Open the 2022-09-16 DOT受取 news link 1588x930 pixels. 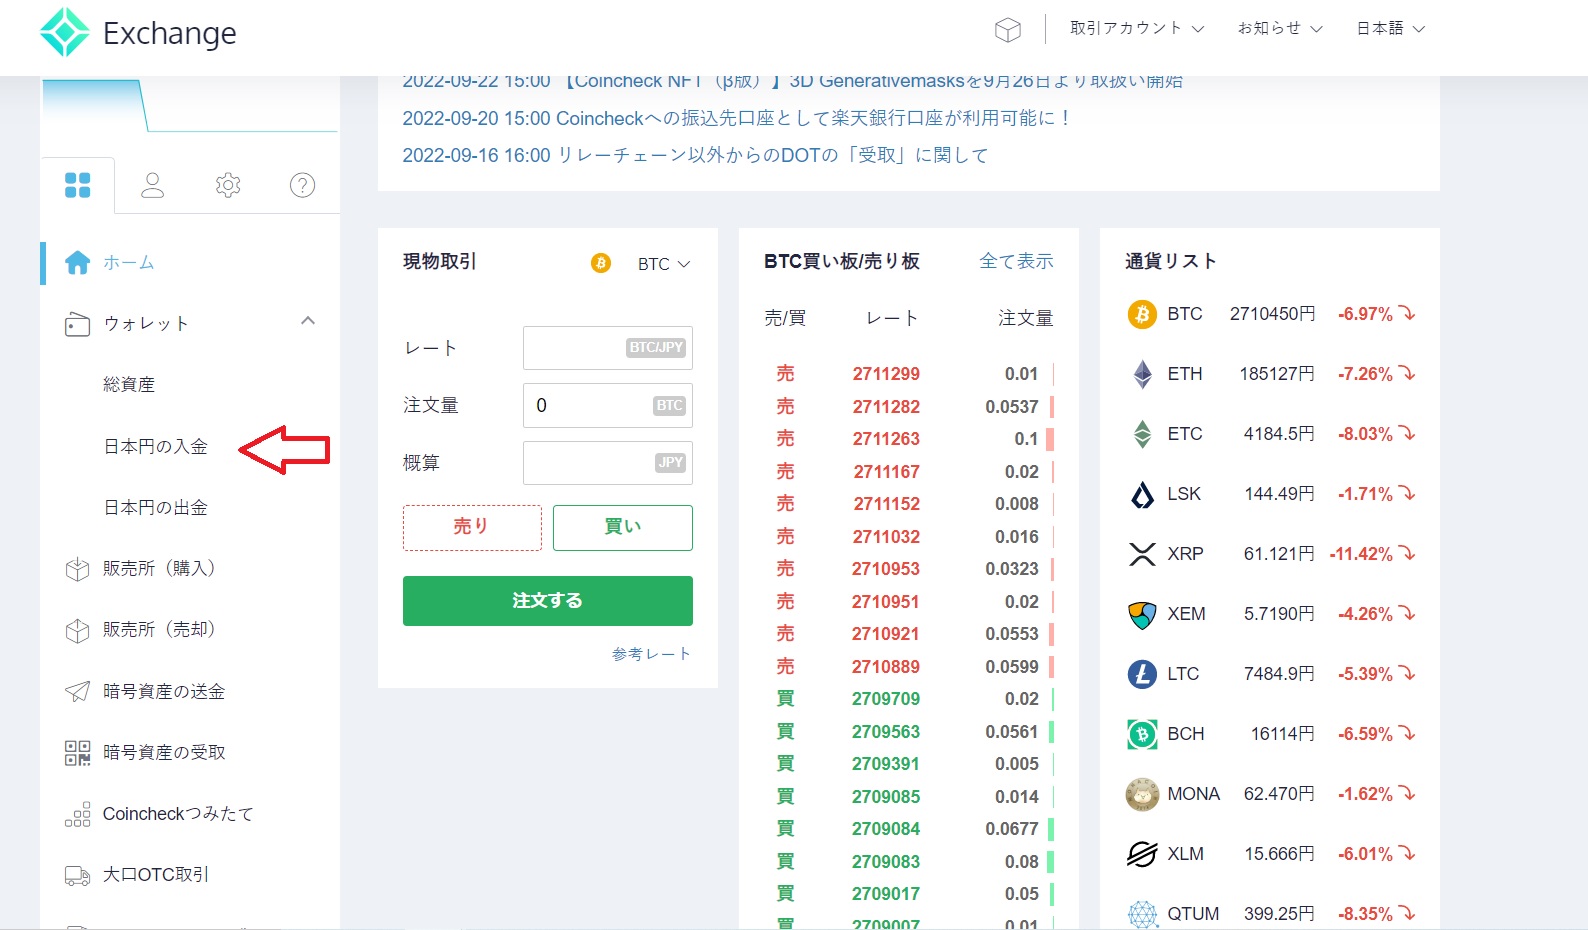tap(695, 155)
